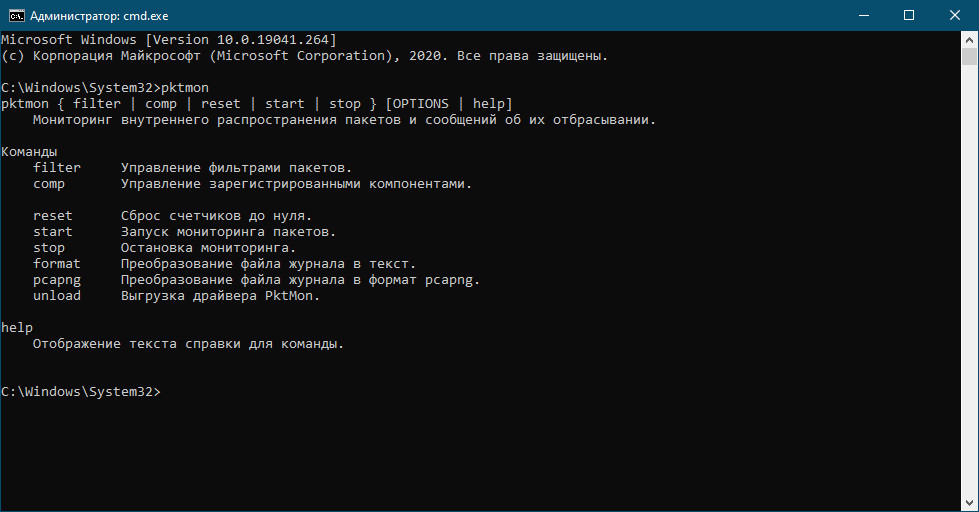Click the scrollbar up arrow
The image size is (979, 512).
969,39
